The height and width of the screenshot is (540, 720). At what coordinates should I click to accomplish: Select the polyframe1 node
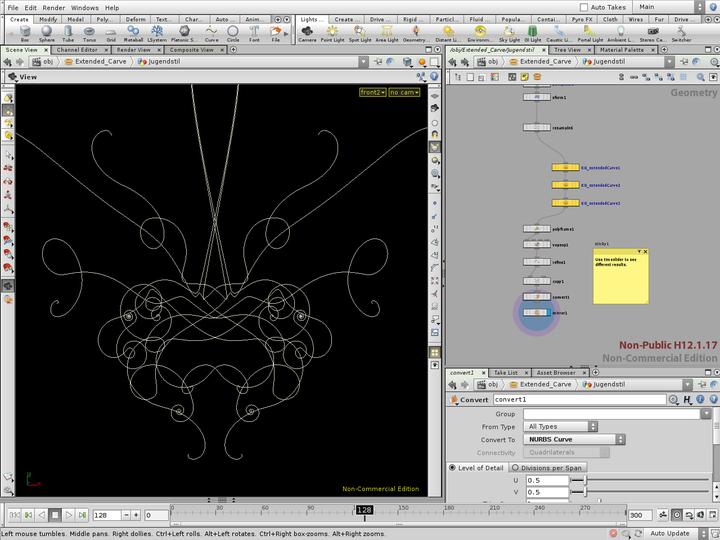(537, 228)
